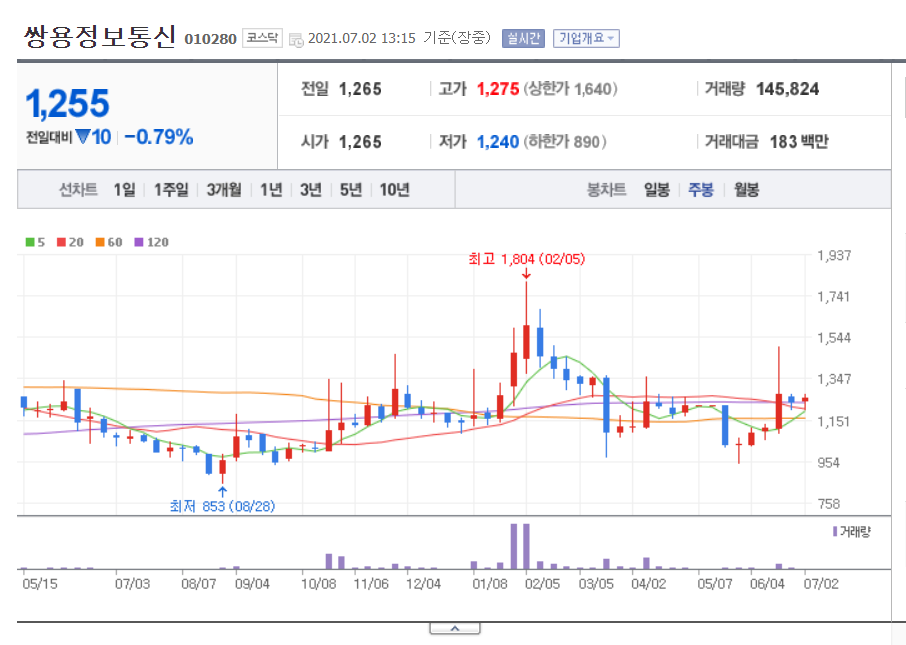Image resolution: width=906 pixels, height=645 pixels.
Task: Click the 하한가 890 limit text
Action: [x=565, y=142]
